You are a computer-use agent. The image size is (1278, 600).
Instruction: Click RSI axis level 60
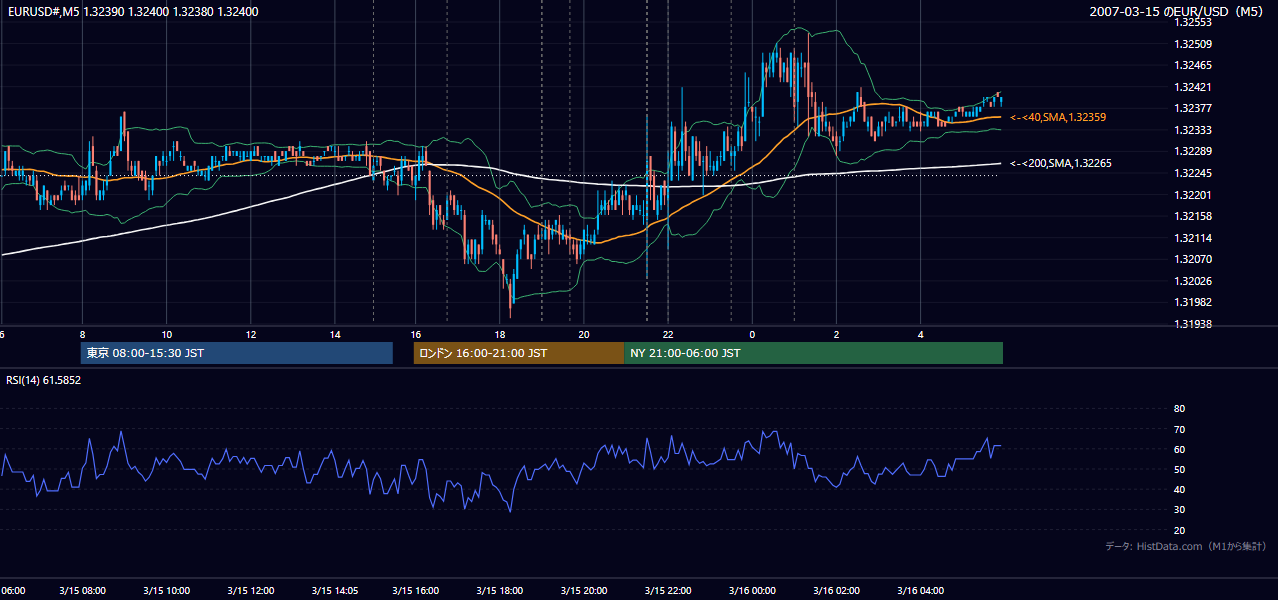click(1179, 449)
